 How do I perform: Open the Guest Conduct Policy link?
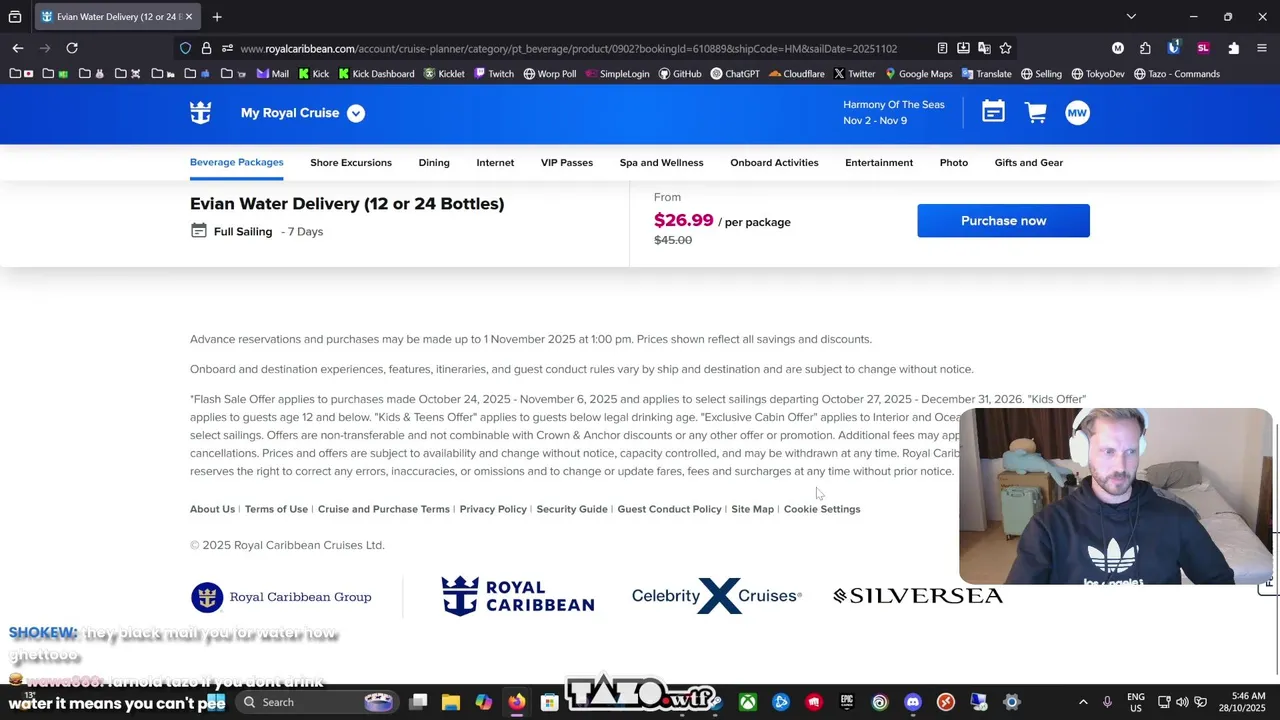669,509
